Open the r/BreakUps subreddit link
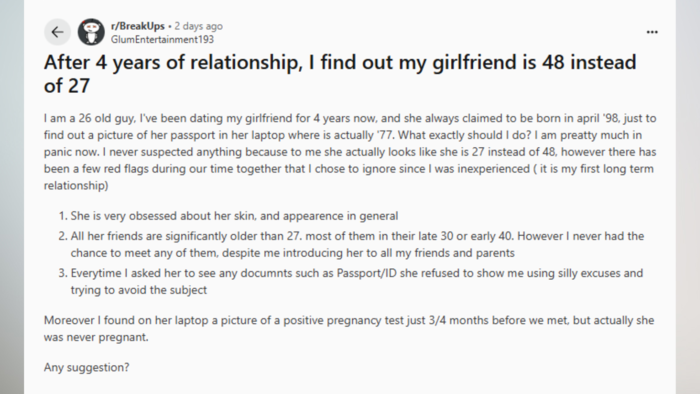700x394 pixels. coord(138,26)
